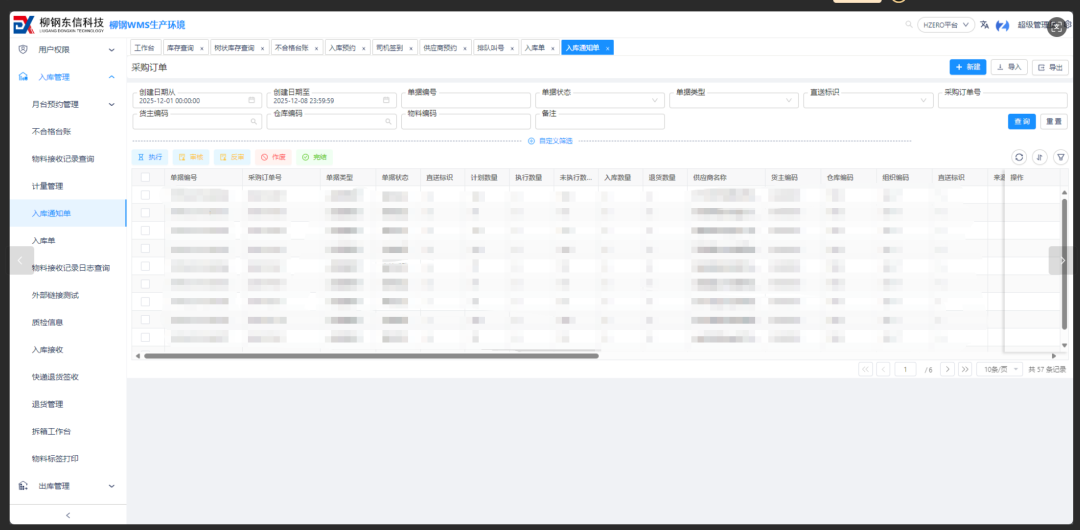
Task: Open the calendar picker for 创建日期至
Action: (386, 100)
